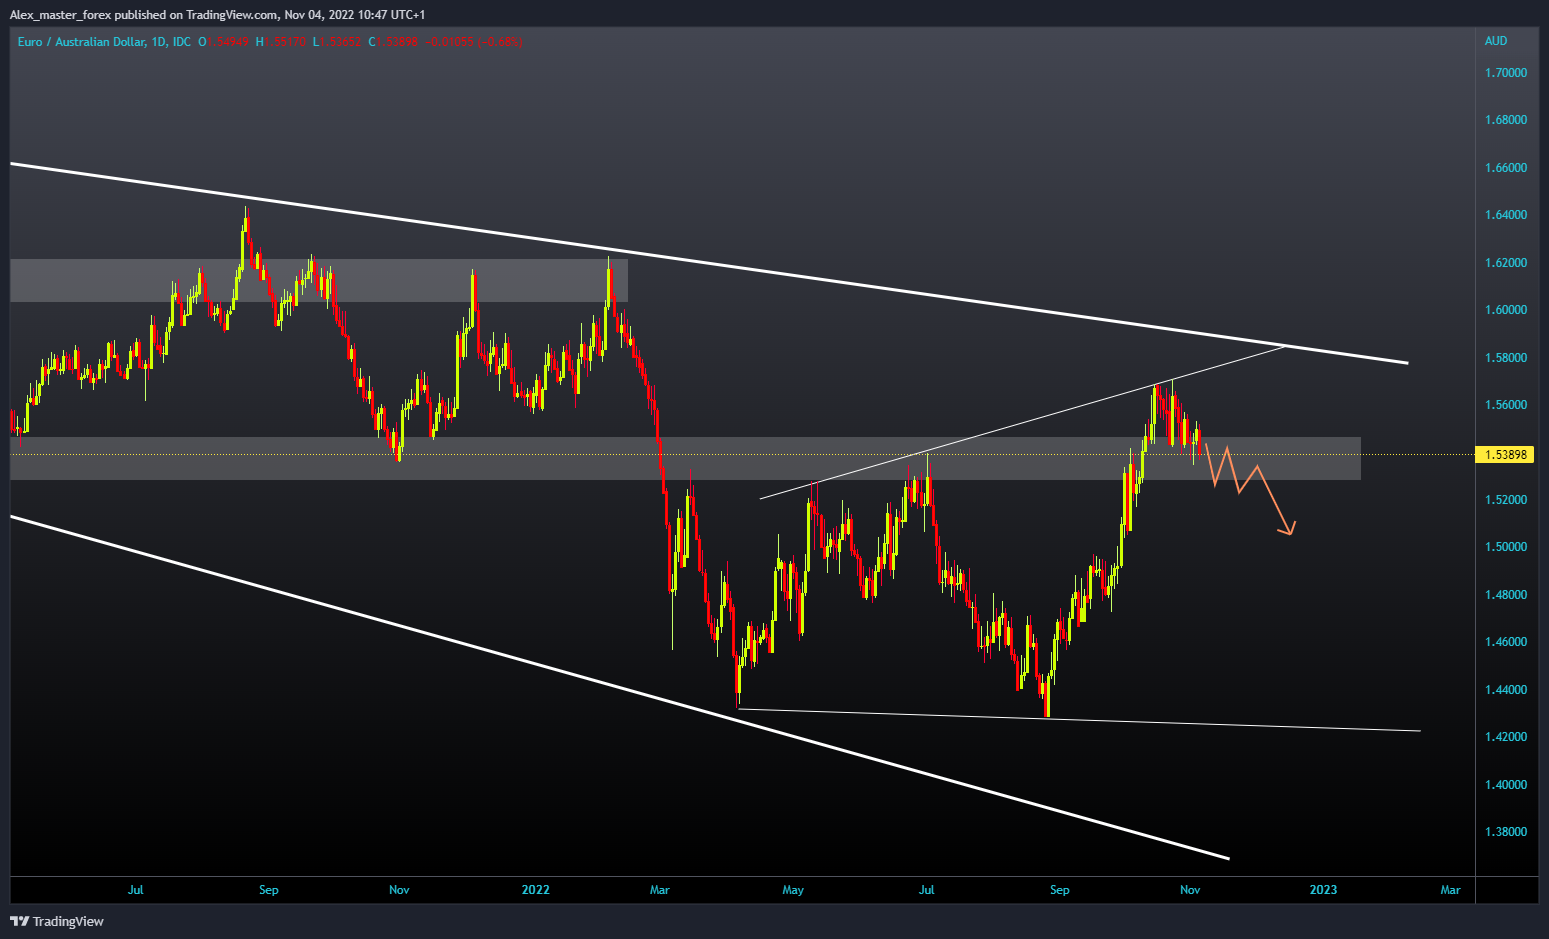Click the 1.62000 price axis label
1549x939 pixels.
(x=1506, y=263)
